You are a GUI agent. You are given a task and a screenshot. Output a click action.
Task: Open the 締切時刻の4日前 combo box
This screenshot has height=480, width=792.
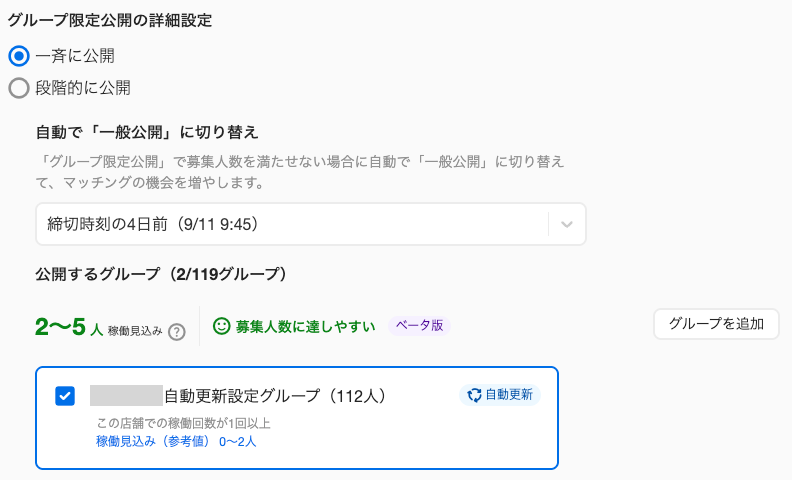tap(311, 224)
